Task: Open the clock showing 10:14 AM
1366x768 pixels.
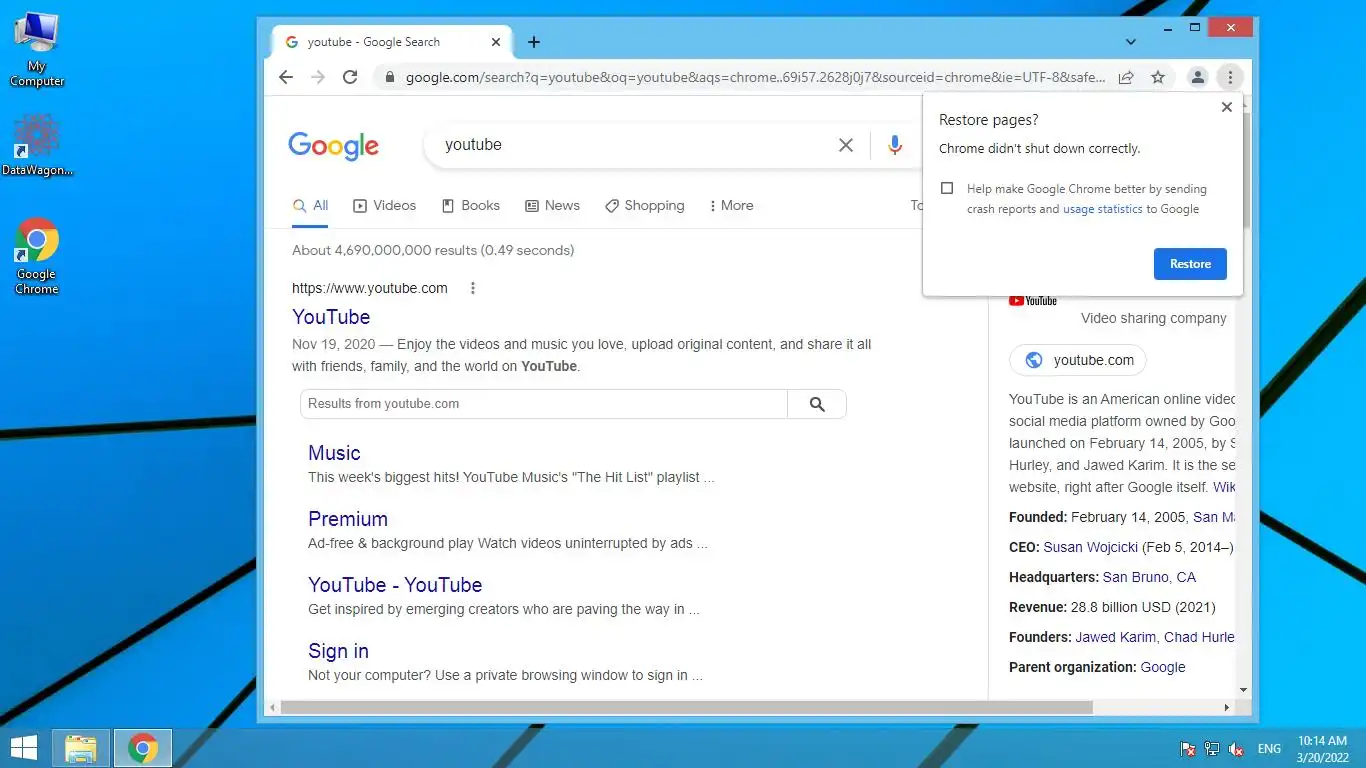Action: (x=1323, y=749)
